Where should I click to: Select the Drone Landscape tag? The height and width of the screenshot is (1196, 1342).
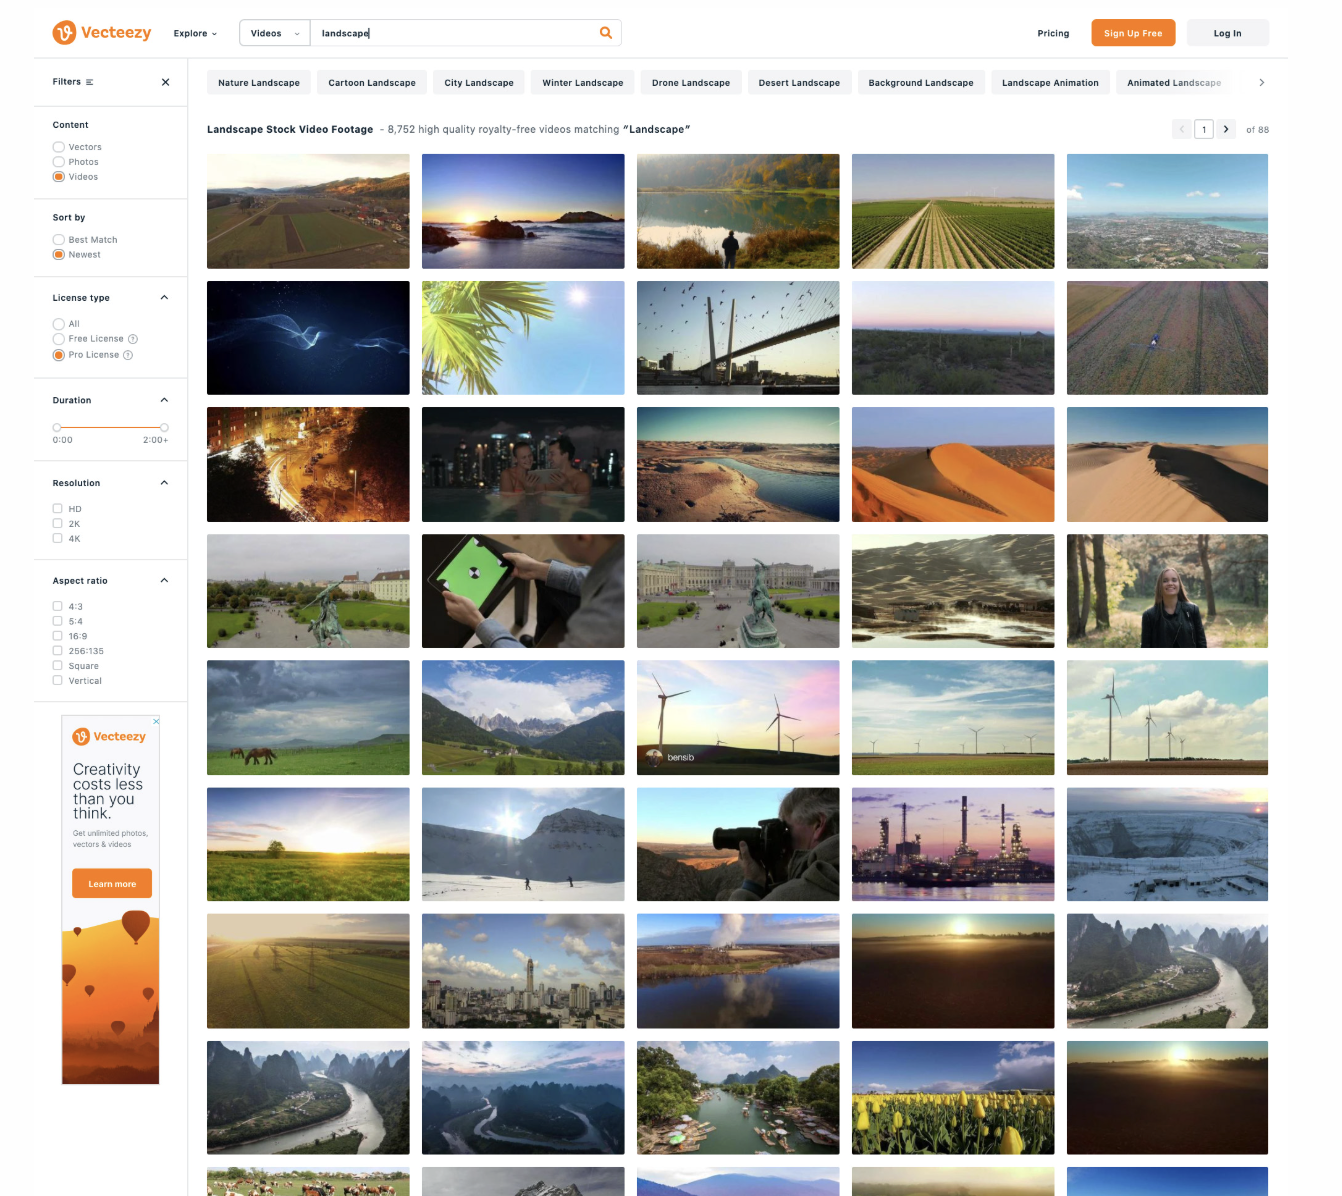pyautogui.click(x=690, y=83)
